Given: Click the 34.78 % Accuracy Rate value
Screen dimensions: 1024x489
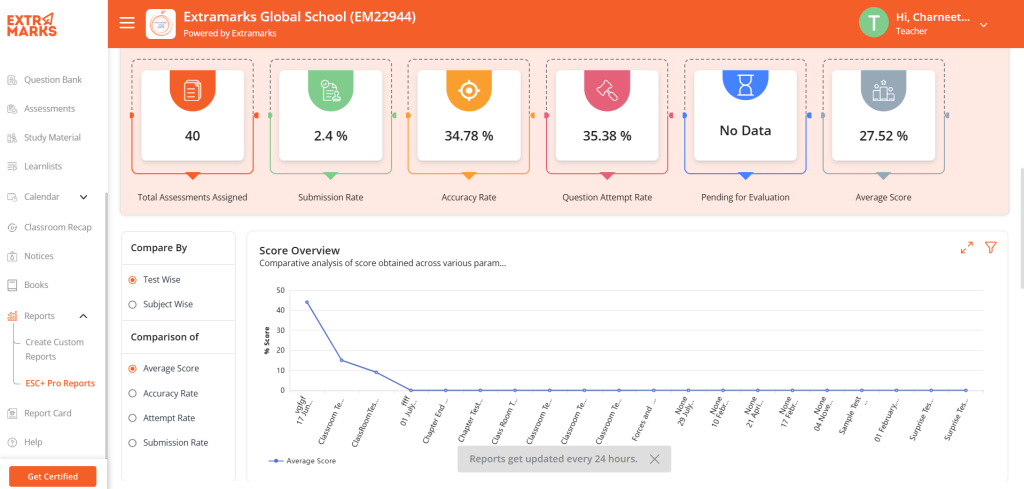Looking at the screenshot, I should coord(469,136).
